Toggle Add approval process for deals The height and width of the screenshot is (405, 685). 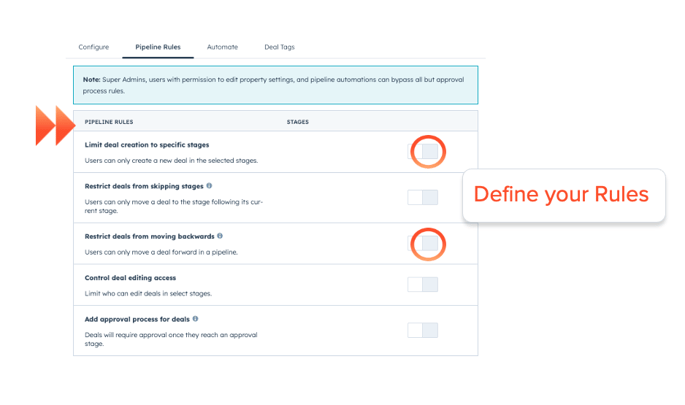422,330
